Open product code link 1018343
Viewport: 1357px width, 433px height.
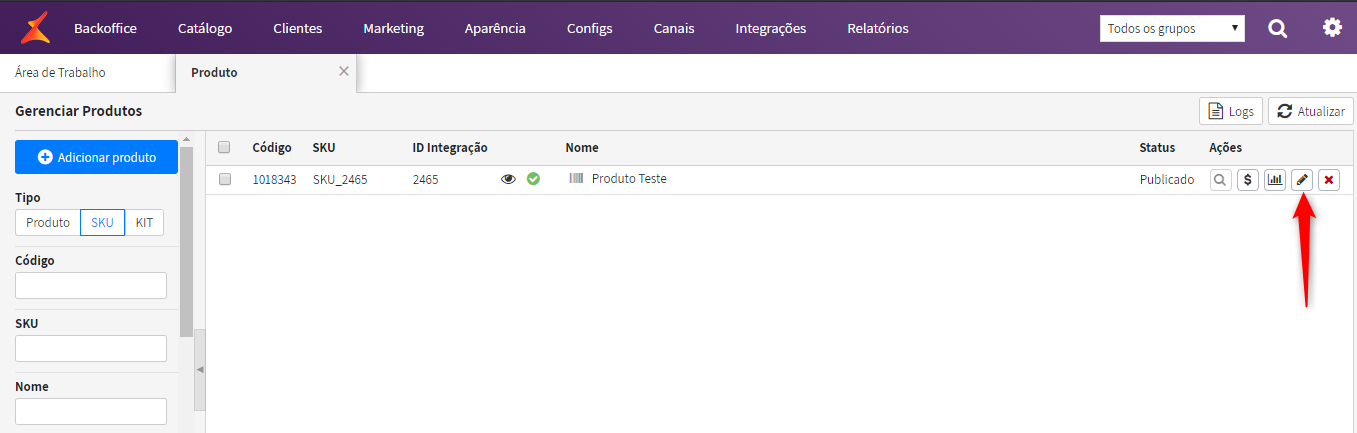pos(274,180)
